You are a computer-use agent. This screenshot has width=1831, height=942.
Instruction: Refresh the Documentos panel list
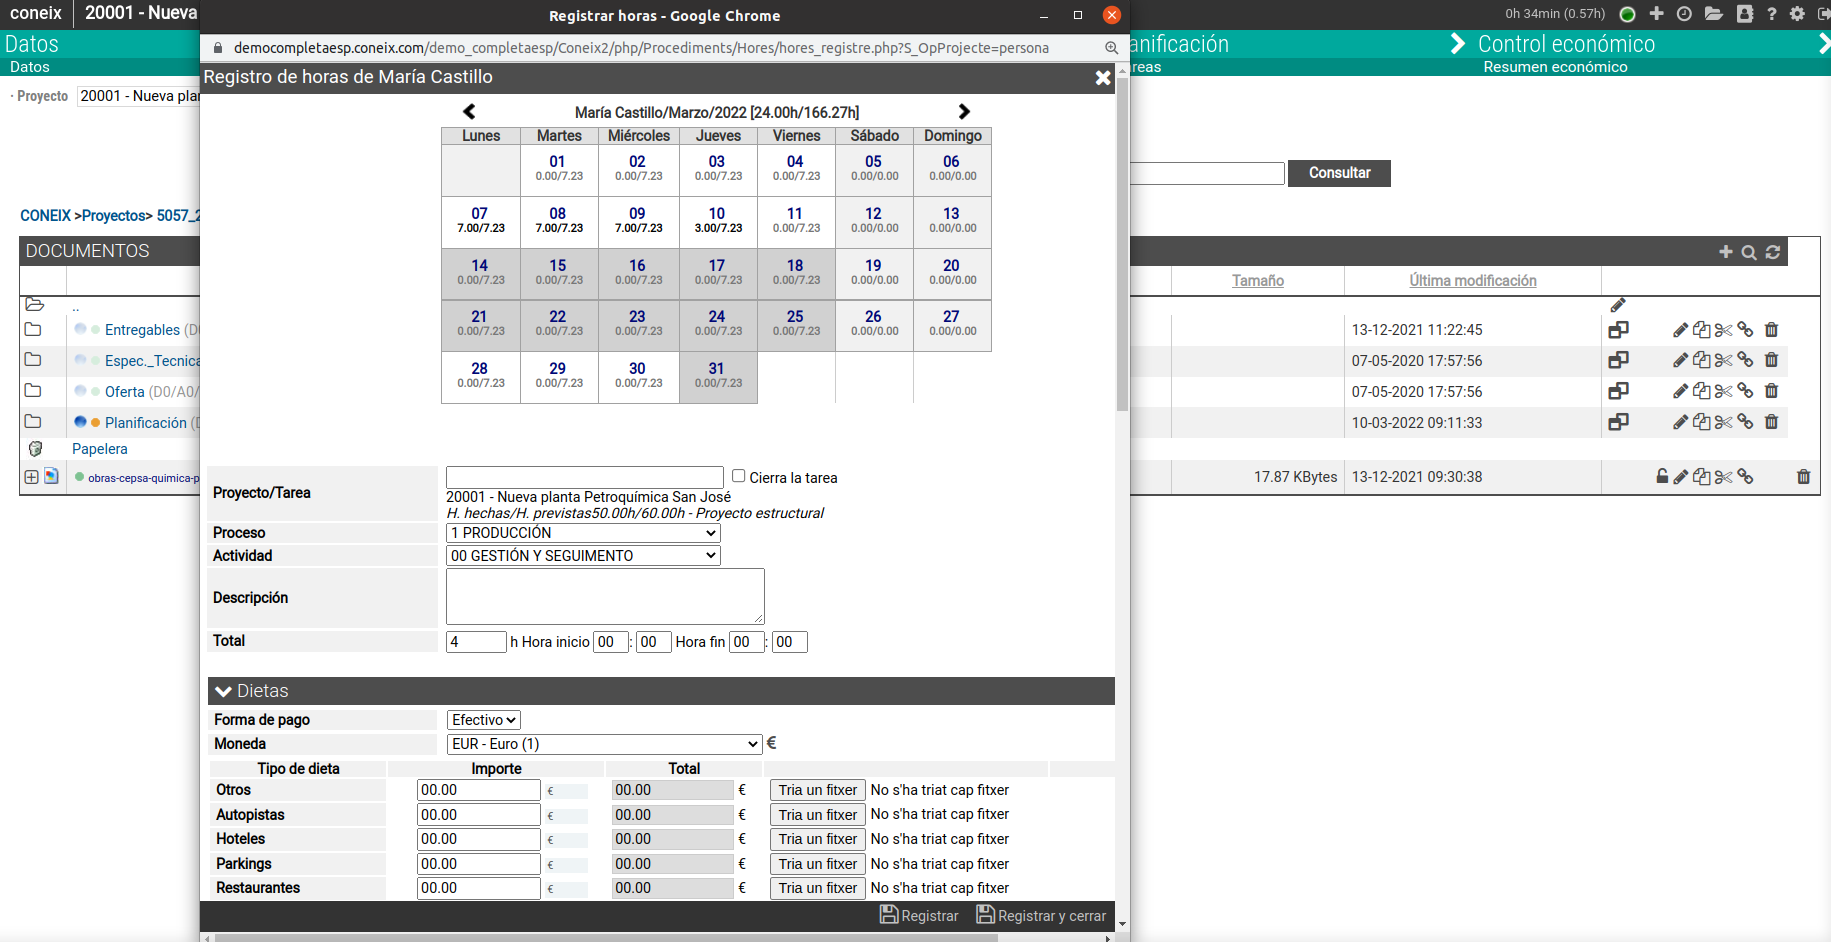tap(1773, 252)
